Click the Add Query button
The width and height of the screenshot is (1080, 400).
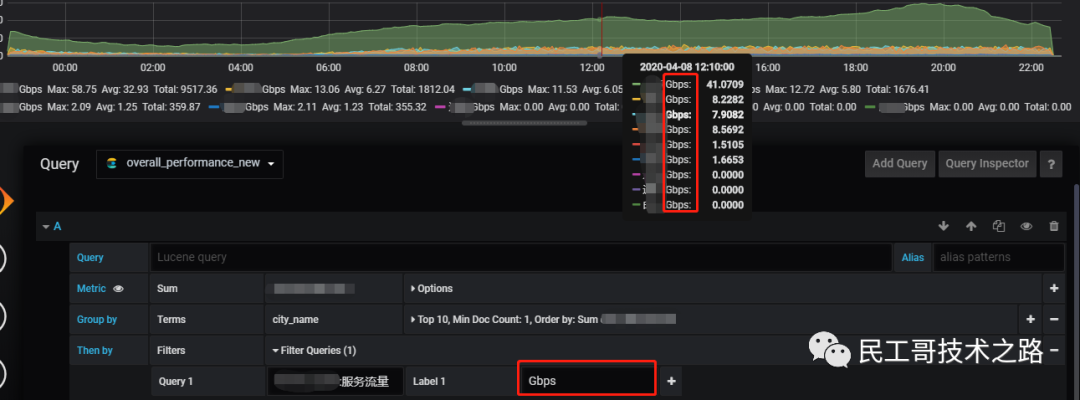tap(900, 164)
